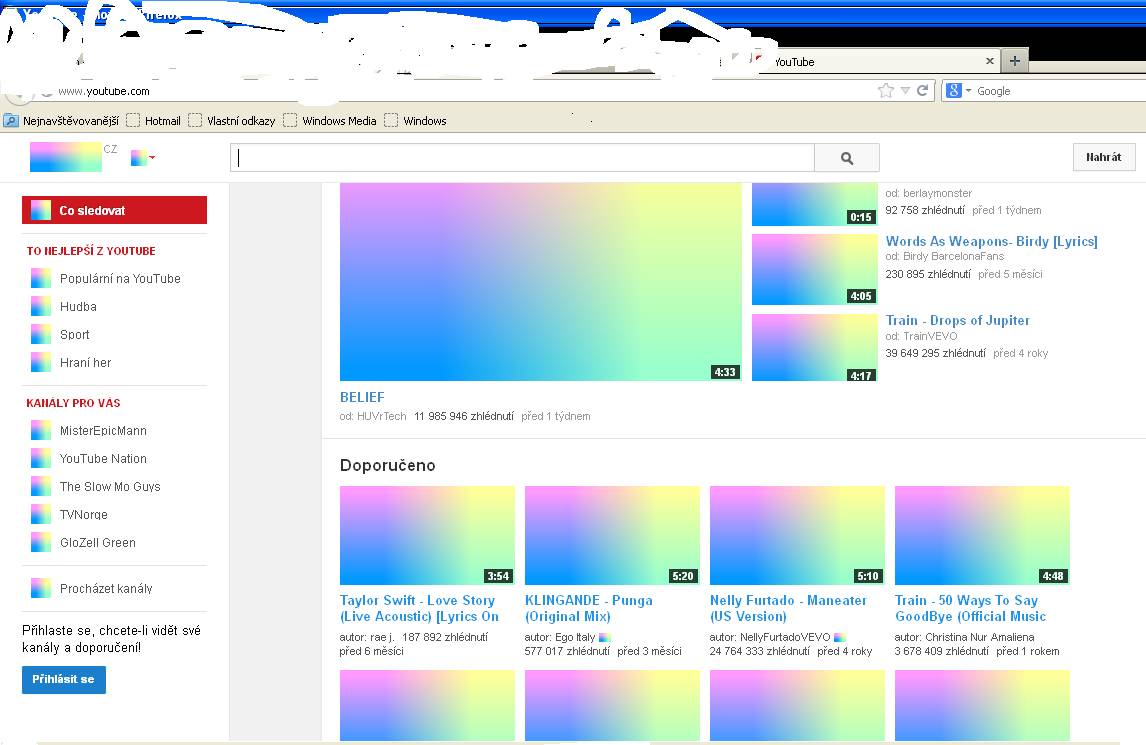Click the Nahrát upload button
Image resolution: width=1146 pixels, height=745 pixels.
point(1104,157)
